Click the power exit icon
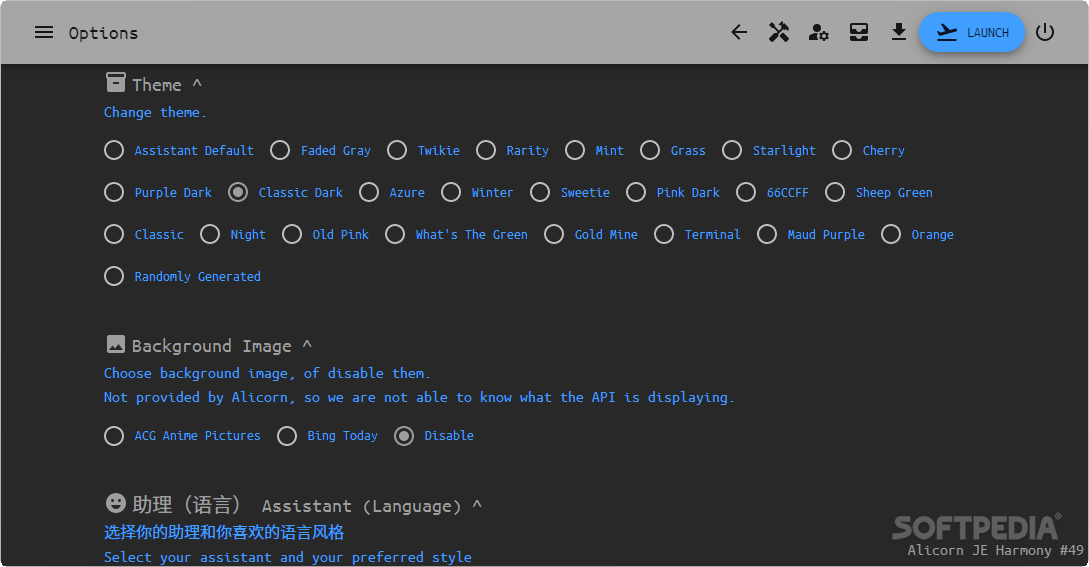 (1045, 33)
